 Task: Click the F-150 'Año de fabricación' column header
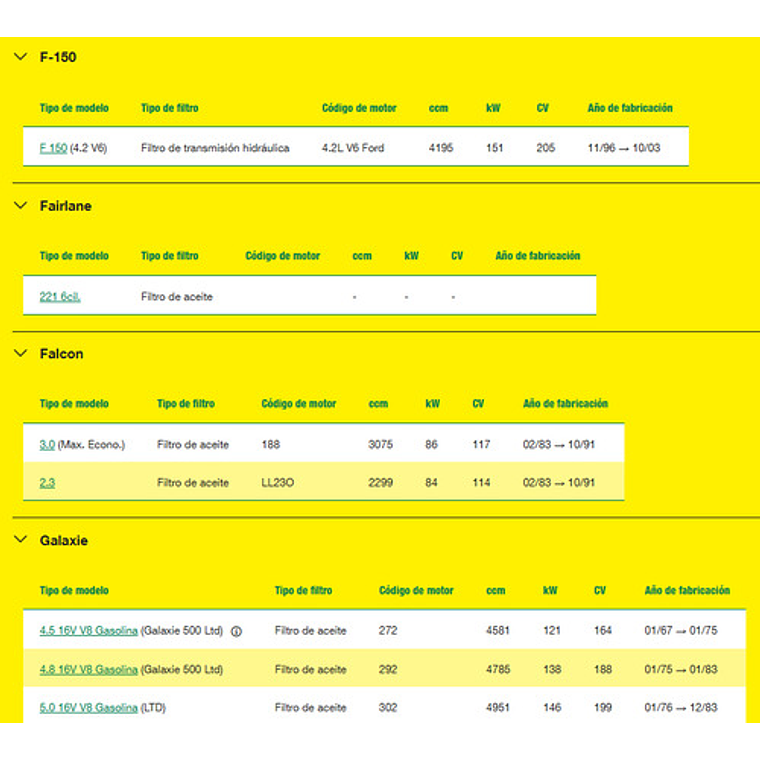click(x=629, y=108)
